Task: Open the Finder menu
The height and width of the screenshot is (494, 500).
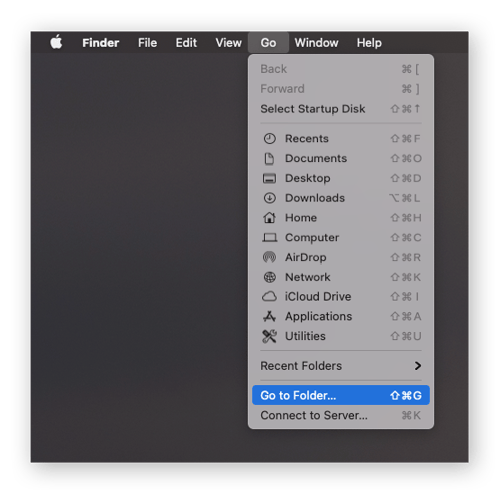Action: (x=101, y=43)
